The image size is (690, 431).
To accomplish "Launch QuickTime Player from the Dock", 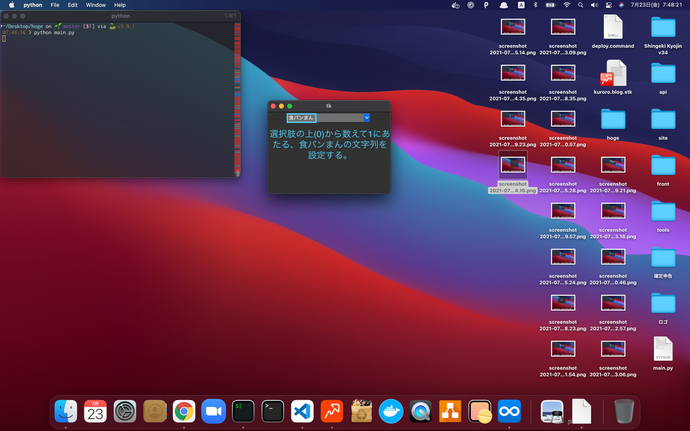I will 421,411.
